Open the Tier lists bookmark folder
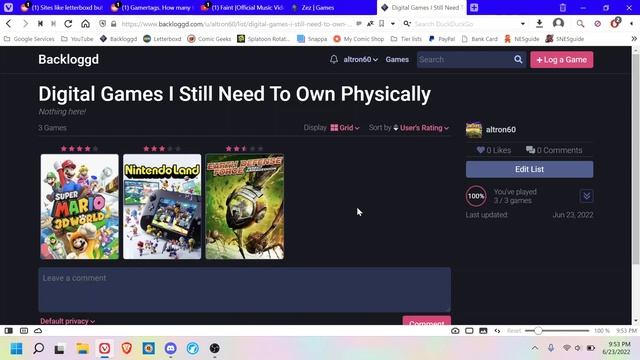The width and height of the screenshot is (640, 360). [x=407, y=39]
